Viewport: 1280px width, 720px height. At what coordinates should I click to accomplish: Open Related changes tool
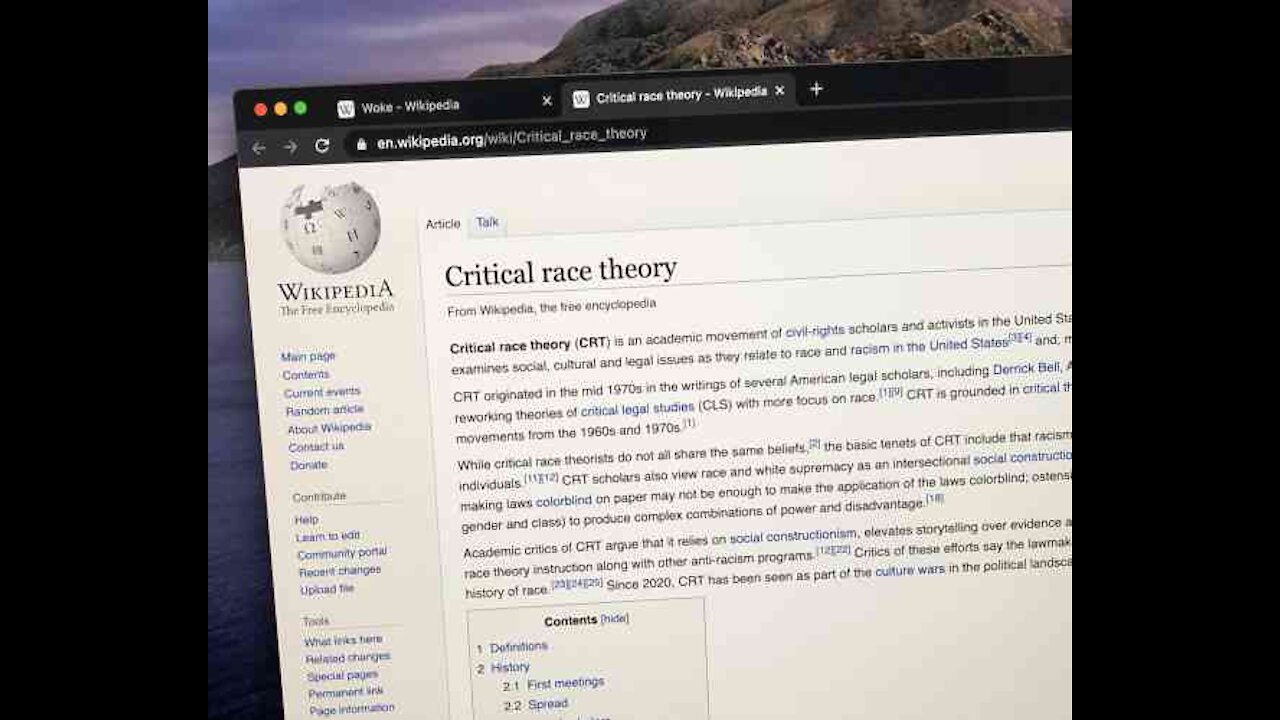tap(348, 658)
